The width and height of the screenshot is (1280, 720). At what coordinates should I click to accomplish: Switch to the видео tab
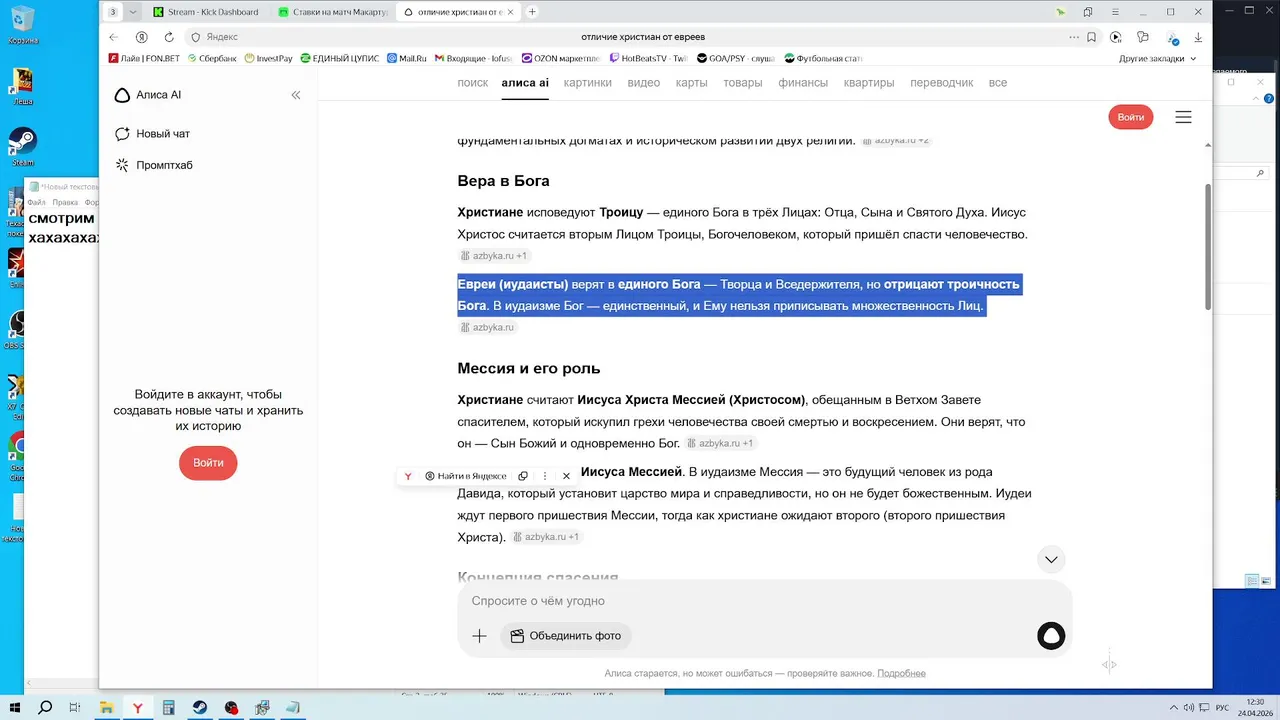pyautogui.click(x=644, y=83)
